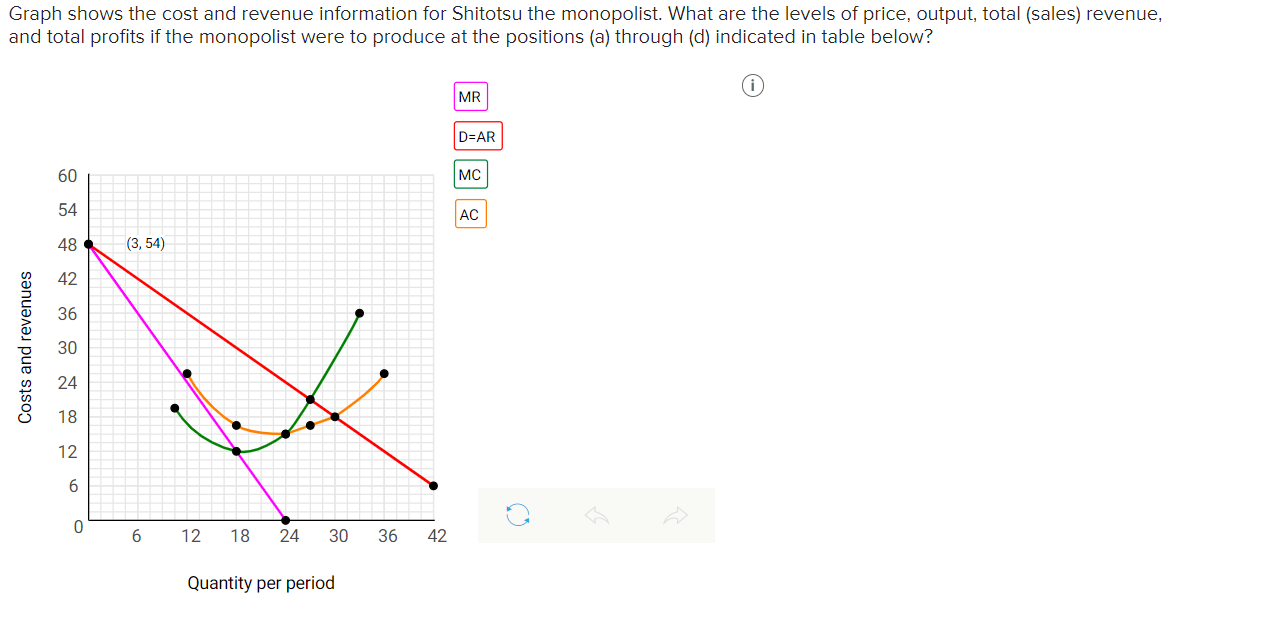Click the undo arrow icon
This screenshot has width=1262, height=635.
click(597, 515)
